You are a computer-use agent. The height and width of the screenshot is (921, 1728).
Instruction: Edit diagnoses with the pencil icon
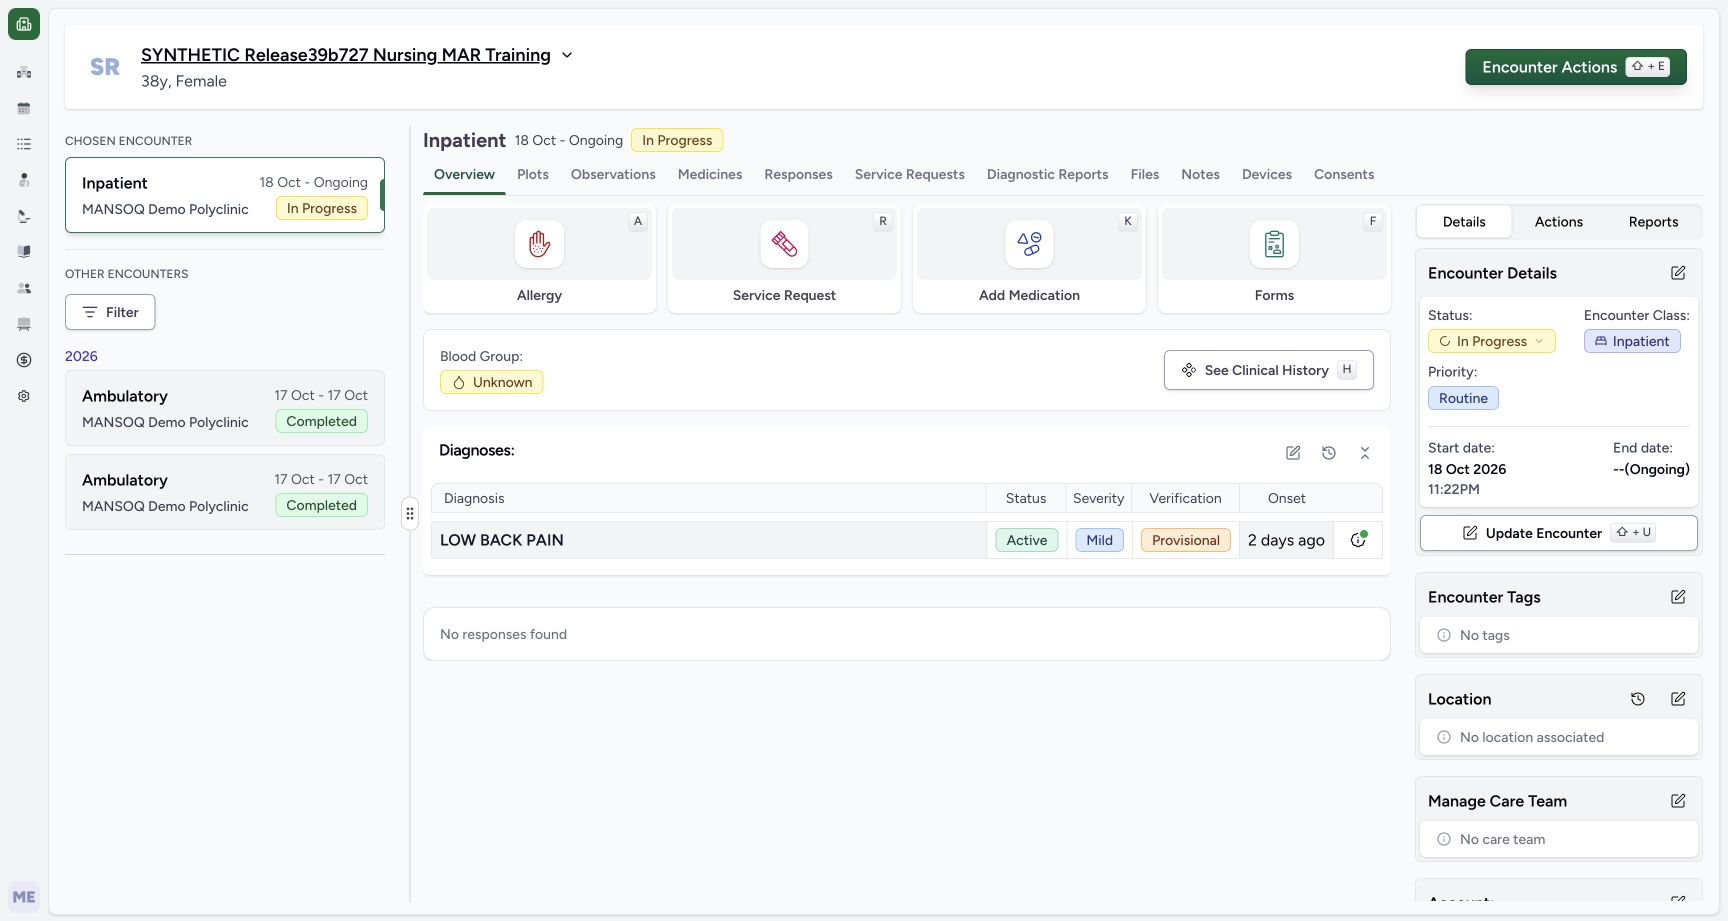pyautogui.click(x=1293, y=453)
